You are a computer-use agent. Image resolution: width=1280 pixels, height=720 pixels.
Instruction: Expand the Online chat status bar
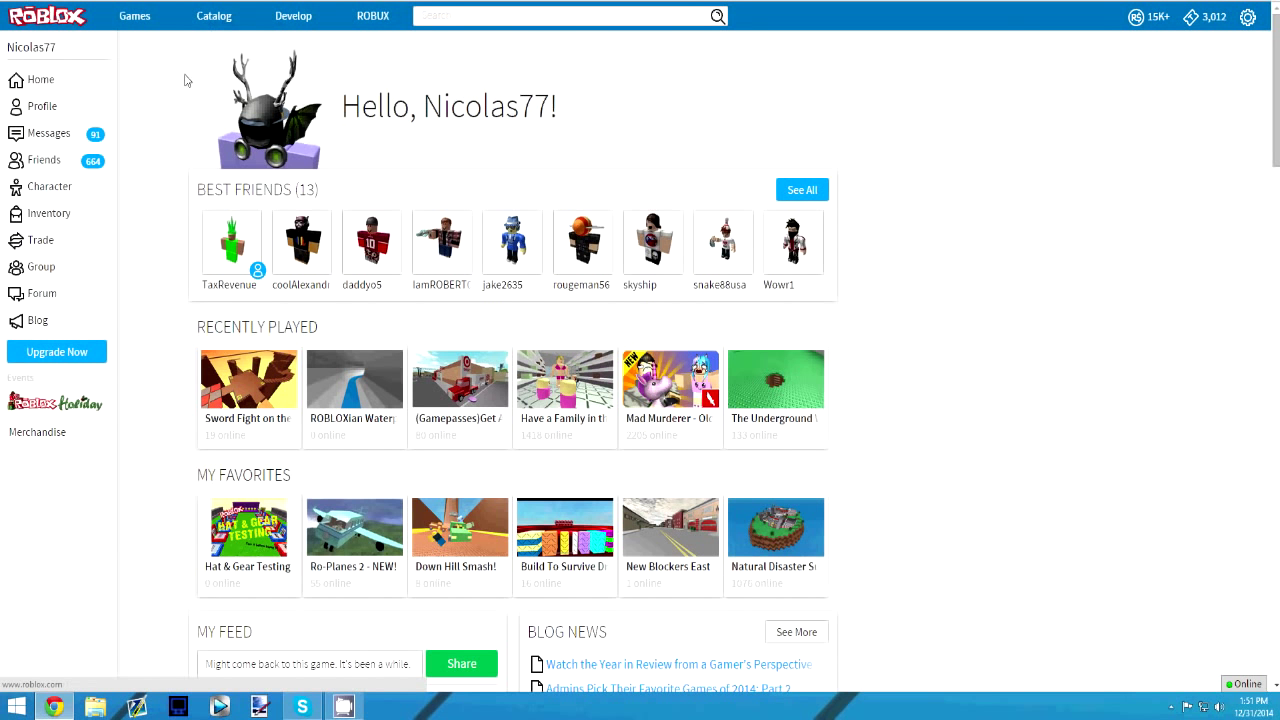1246,684
